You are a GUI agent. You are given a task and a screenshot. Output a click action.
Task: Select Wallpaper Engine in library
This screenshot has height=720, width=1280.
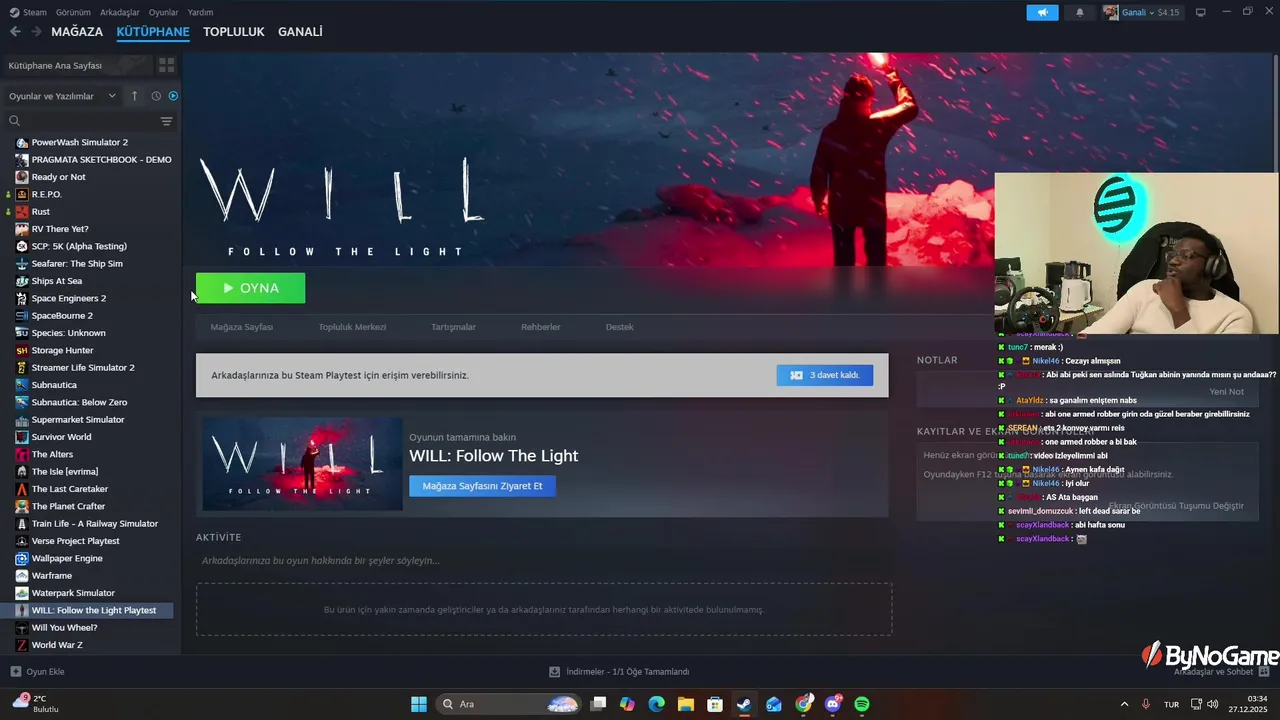click(67, 558)
